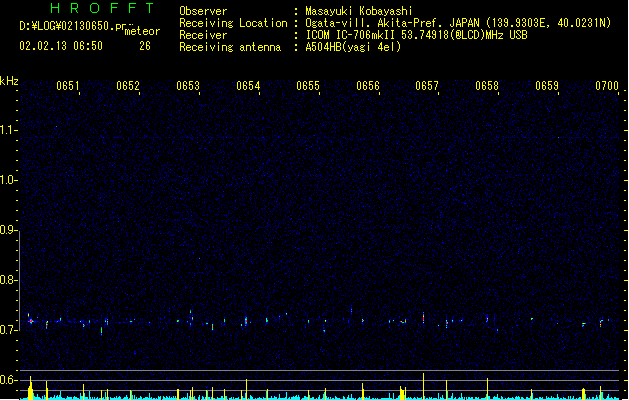
Task: Click the ICOM IC-706mkII receiver text
Action: point(416,35)
